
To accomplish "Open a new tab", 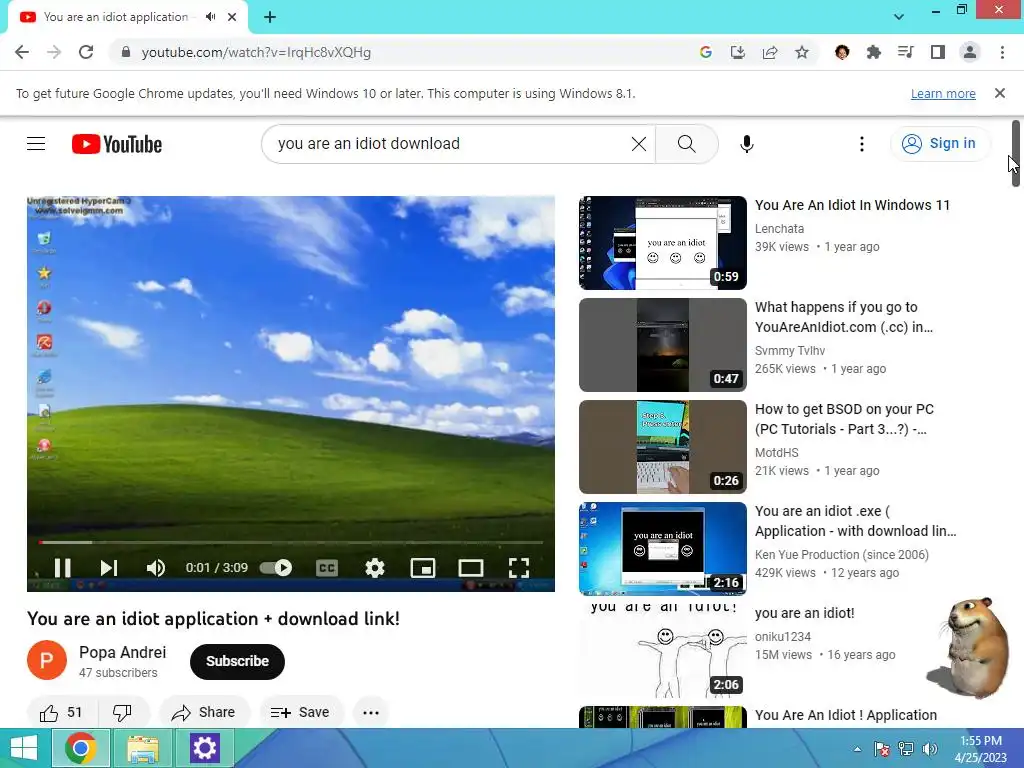I will pos(270,17).
